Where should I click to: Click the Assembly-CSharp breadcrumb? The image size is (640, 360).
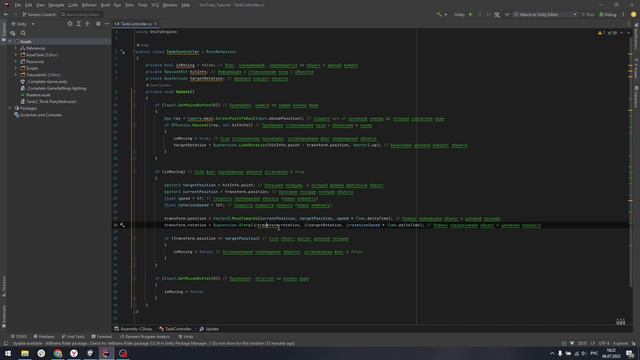pyautogui.click(x=133, y=329)
